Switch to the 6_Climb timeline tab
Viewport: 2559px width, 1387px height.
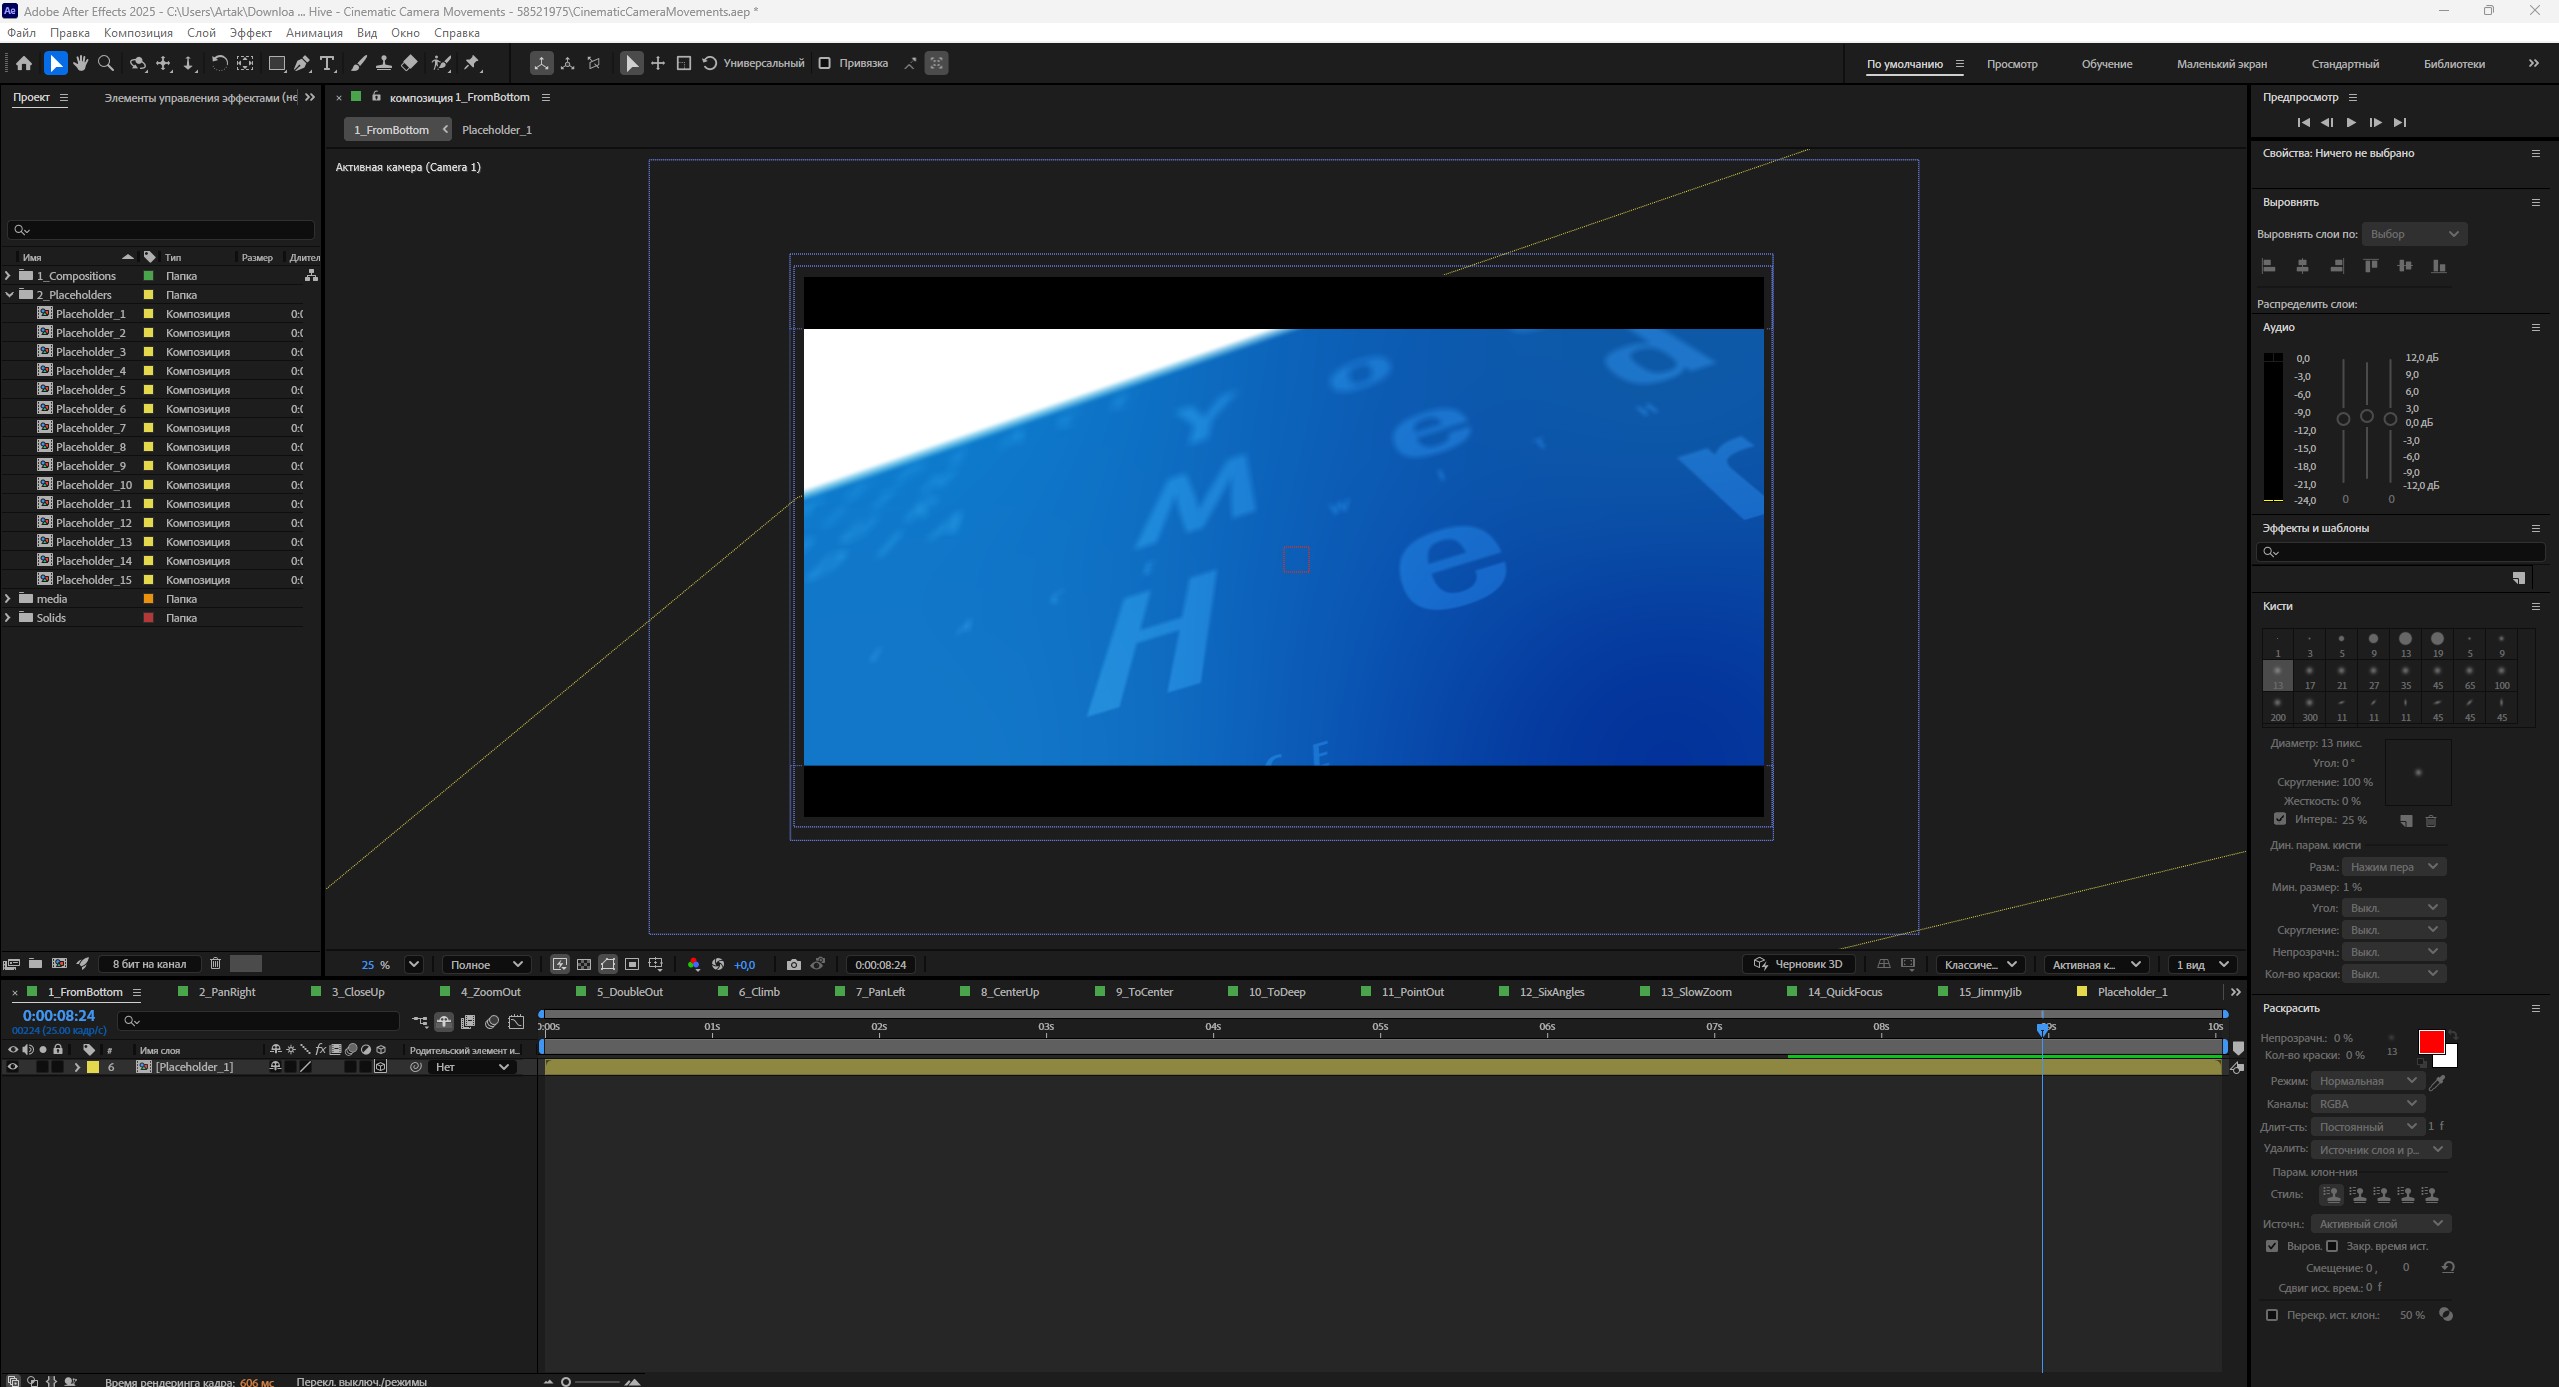(759, 992)
